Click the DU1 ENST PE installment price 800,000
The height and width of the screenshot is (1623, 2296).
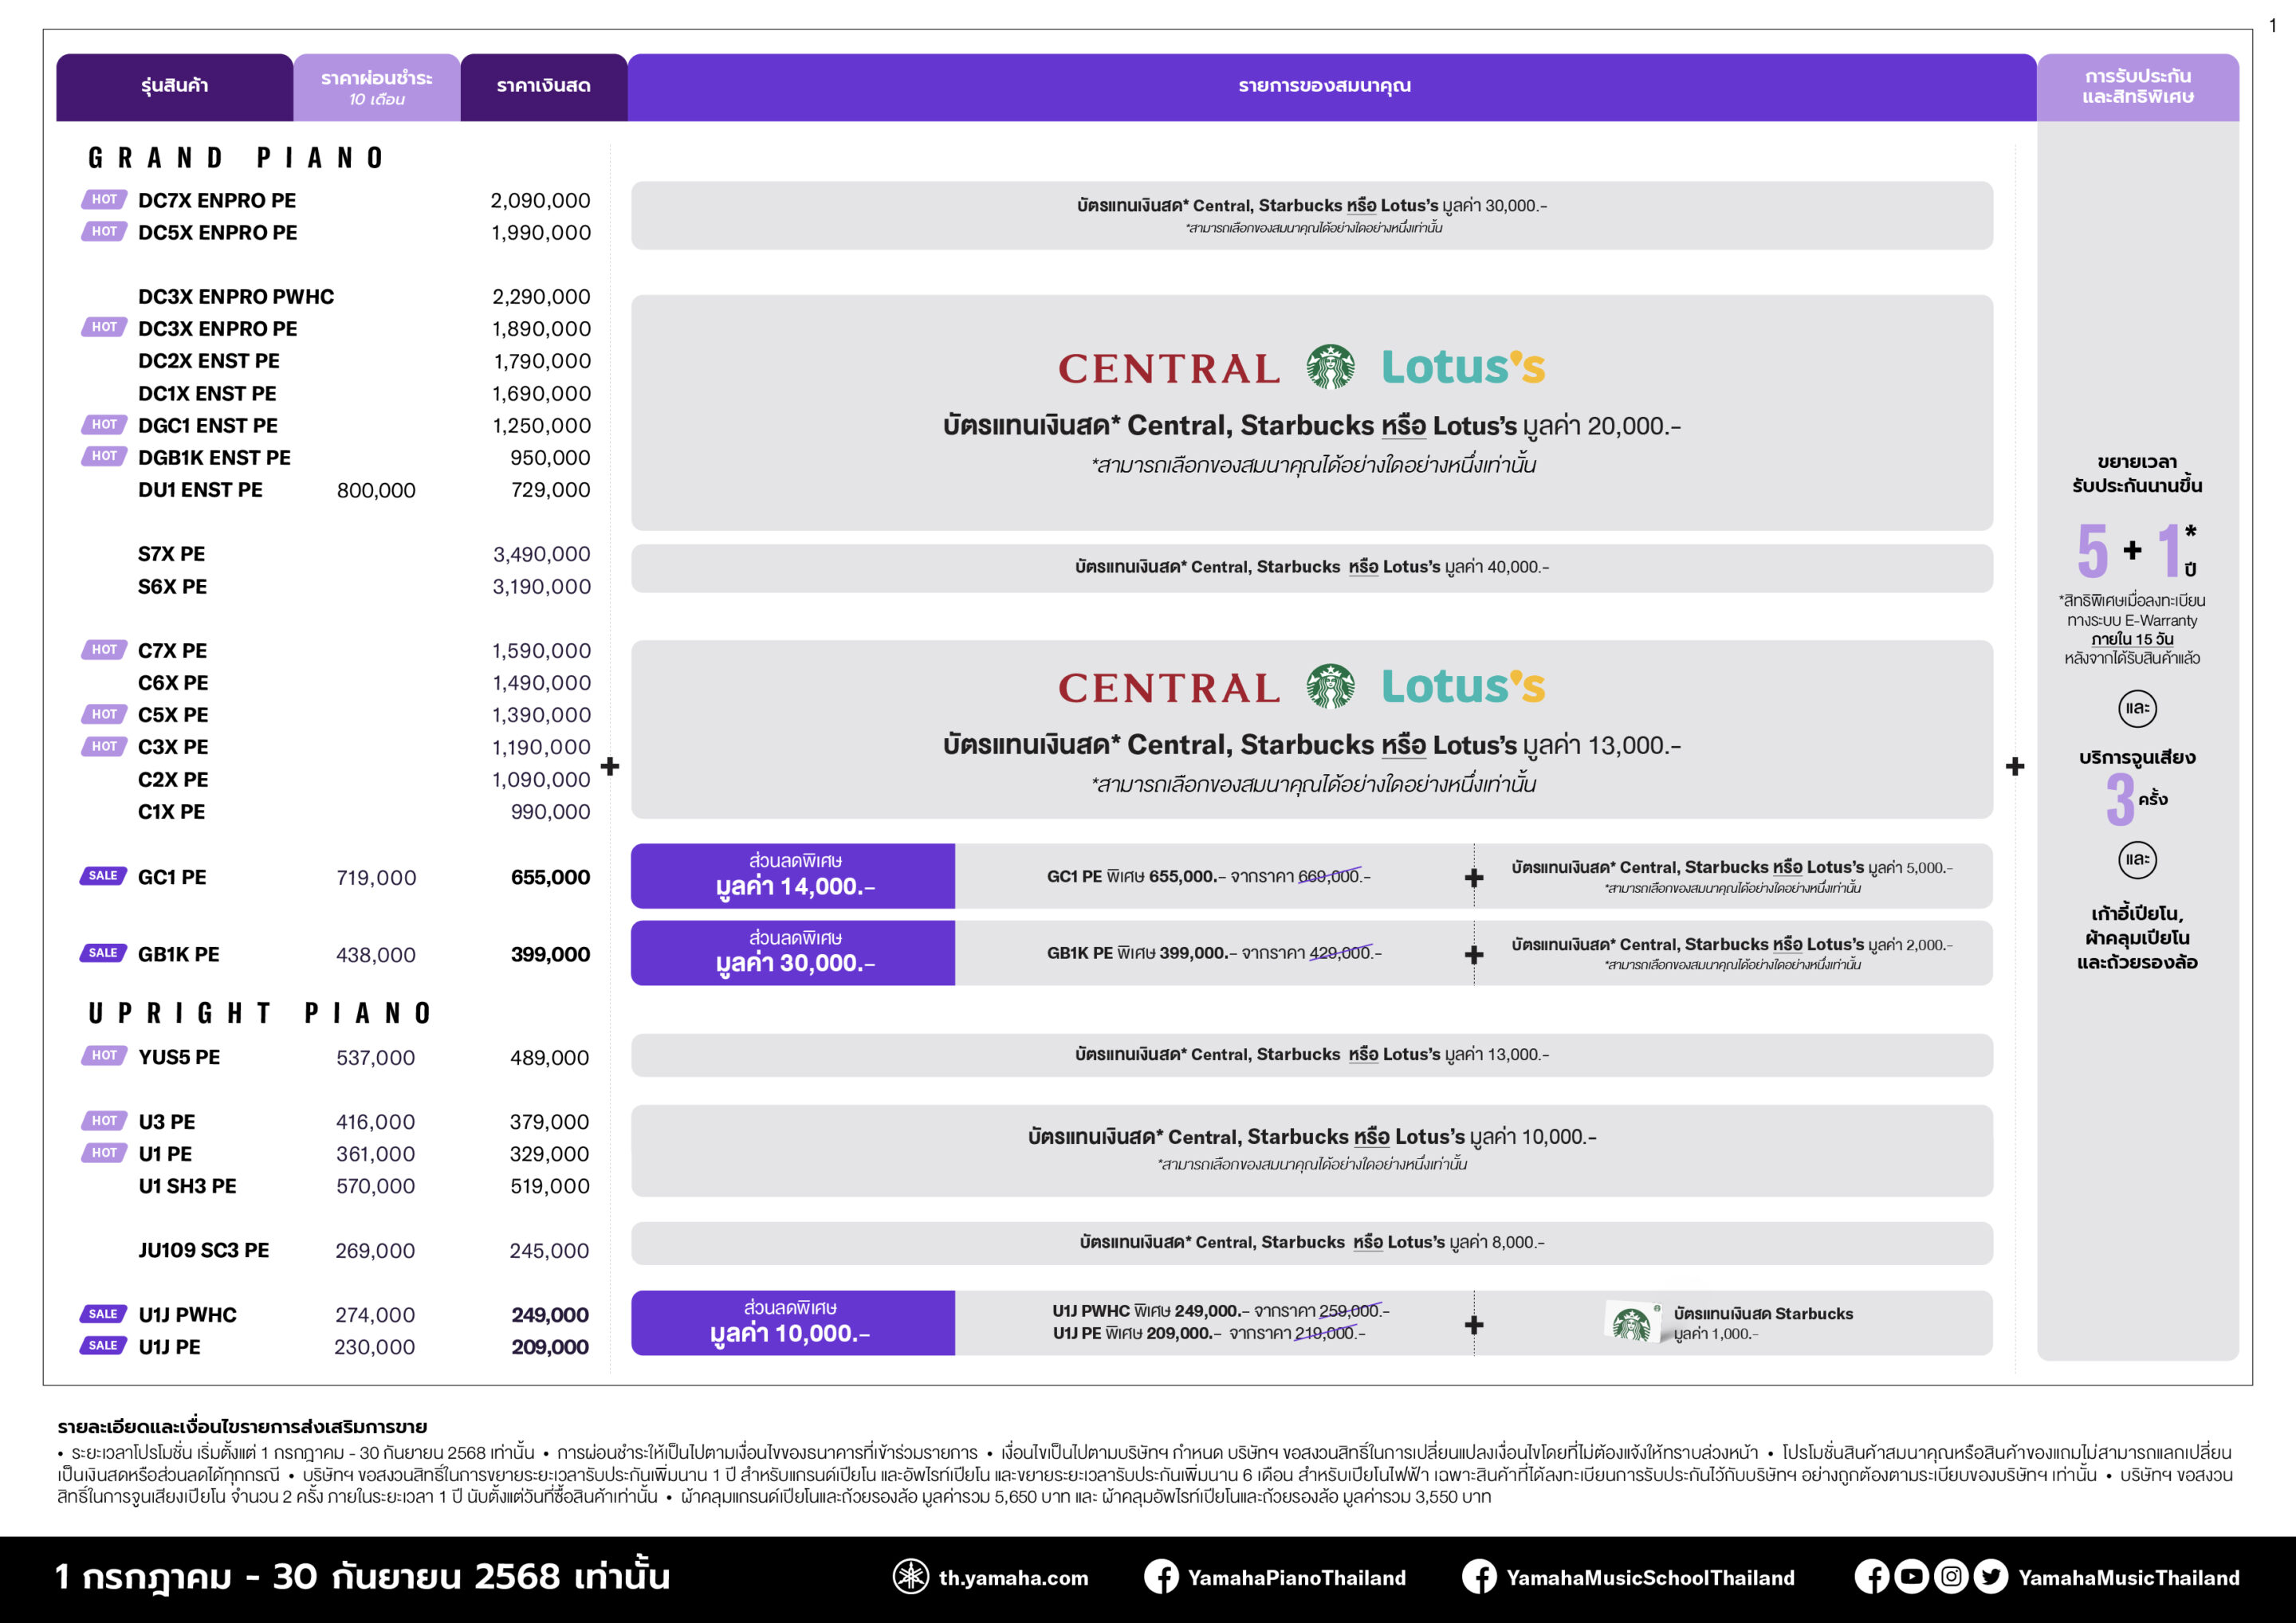tap(376, 490)
